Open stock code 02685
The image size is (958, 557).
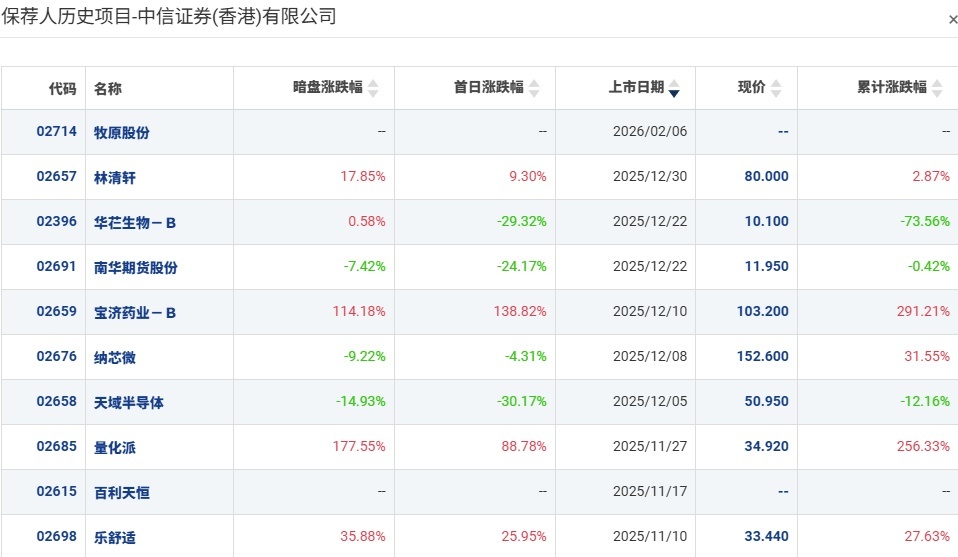coord(57,446)
